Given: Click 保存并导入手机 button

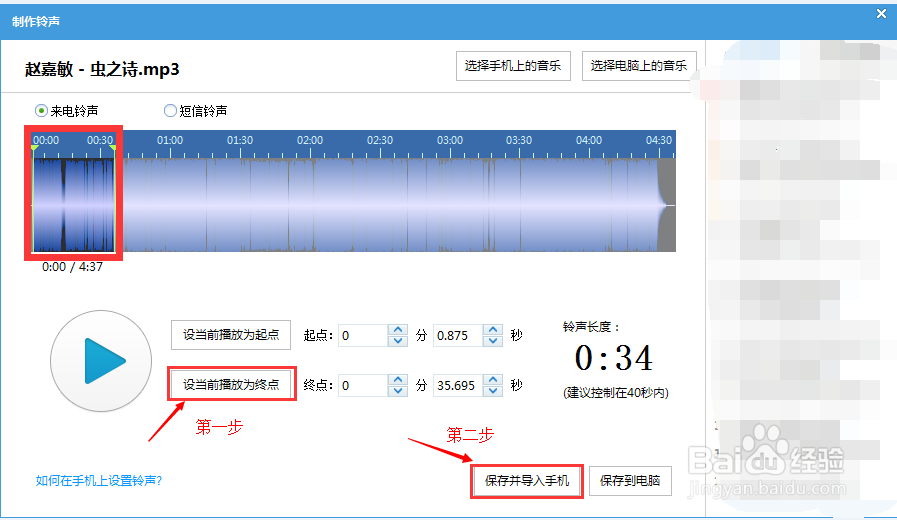Looking at the screenshot, I should click(527, 481).
